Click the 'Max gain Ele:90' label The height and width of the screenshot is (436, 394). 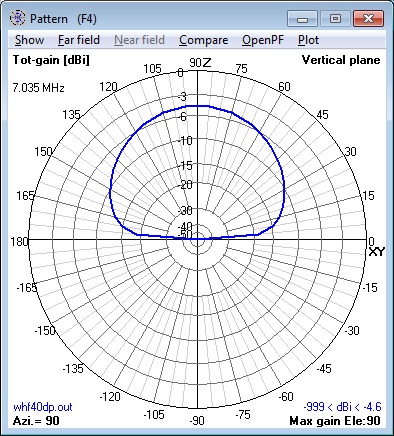[x=335, y=421]
